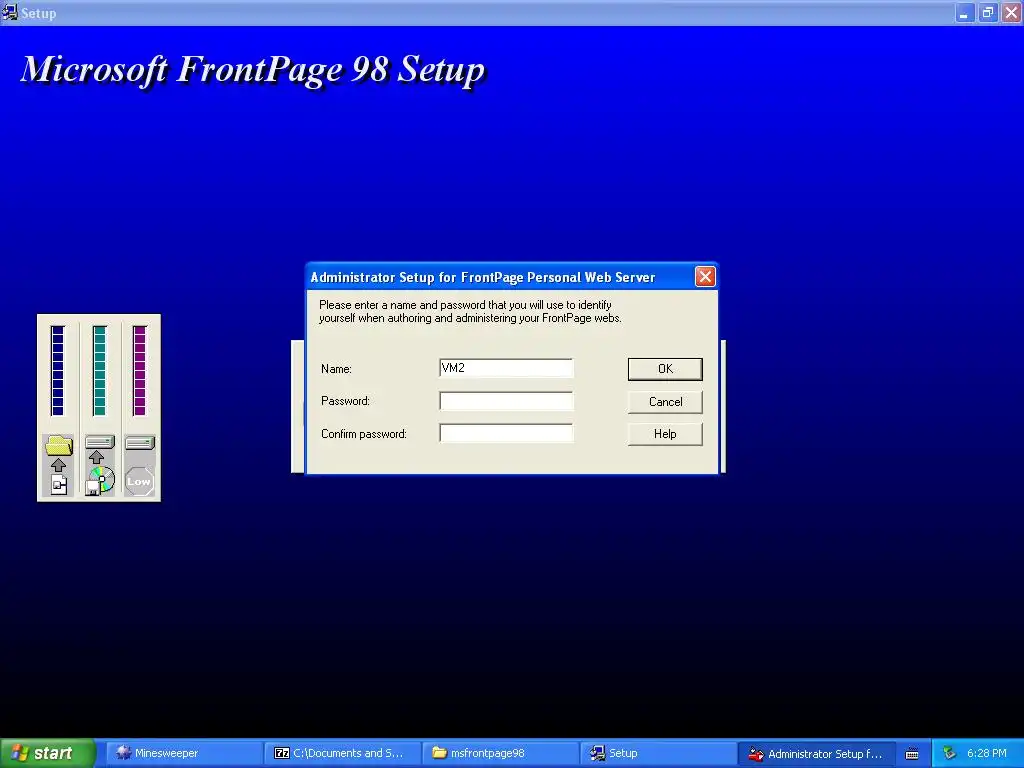
Task: Switch to msfrontpage98 folder in taskbar
Action: pos(501,753)
